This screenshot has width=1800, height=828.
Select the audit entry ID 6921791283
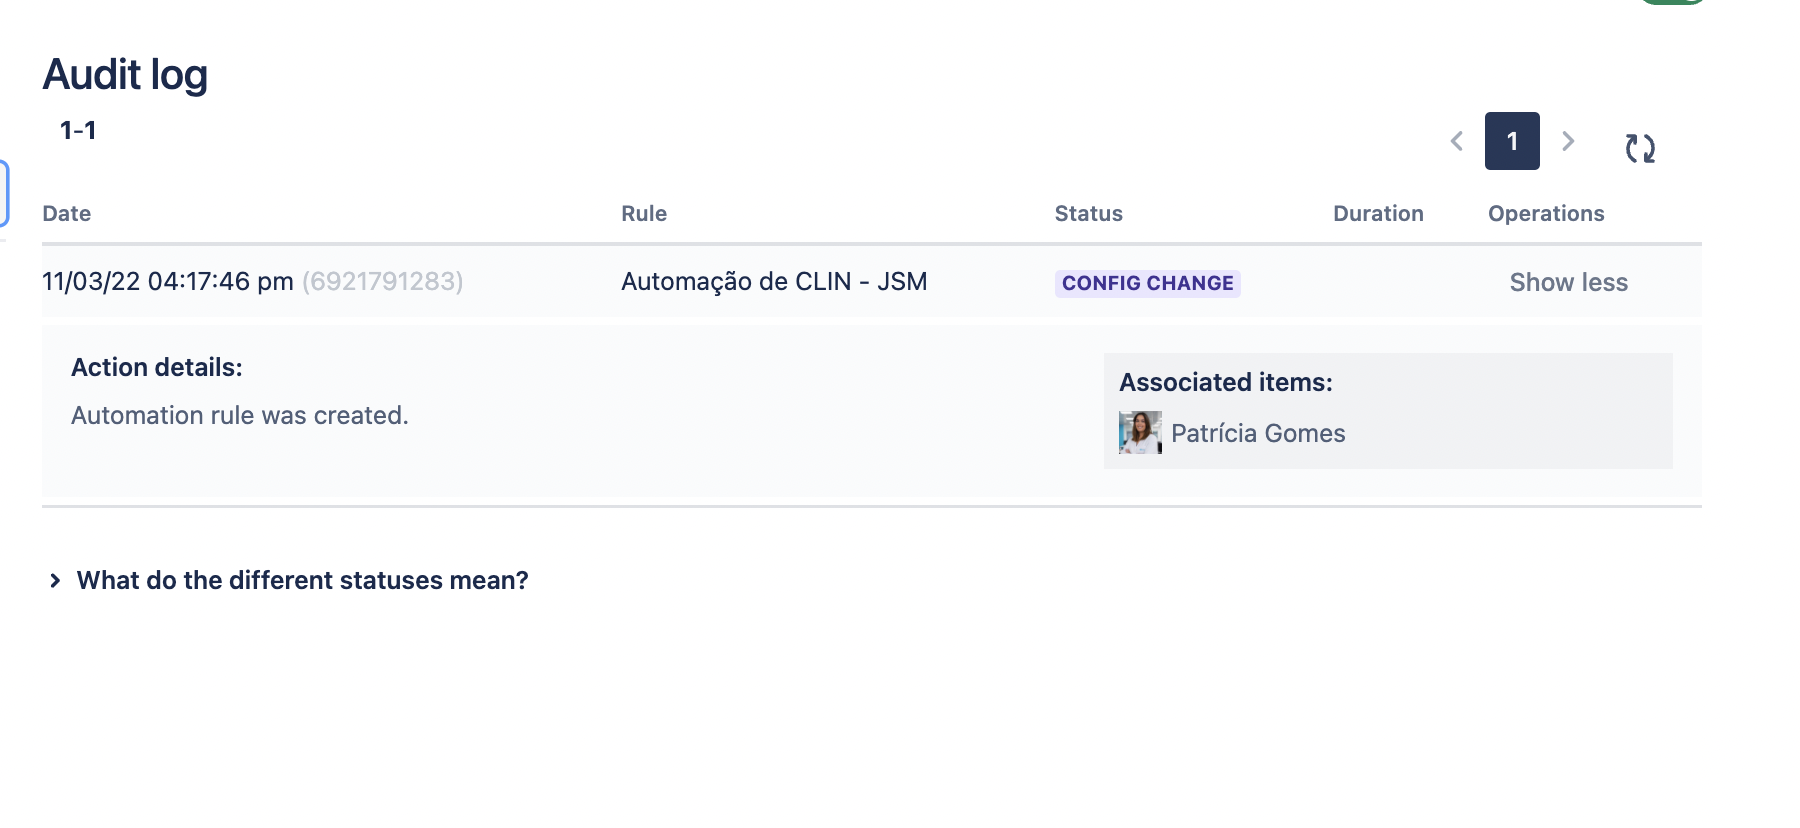(x=384, y=281)
